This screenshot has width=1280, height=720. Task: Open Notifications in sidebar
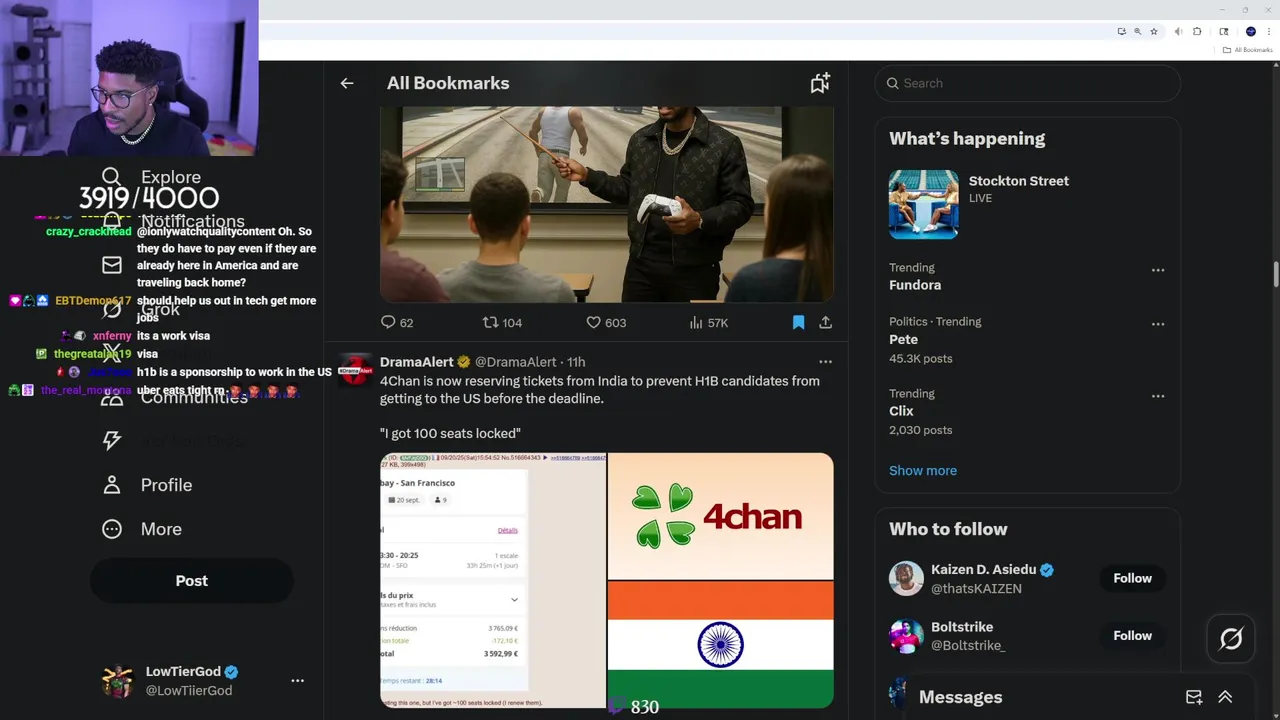click(192, 222)
